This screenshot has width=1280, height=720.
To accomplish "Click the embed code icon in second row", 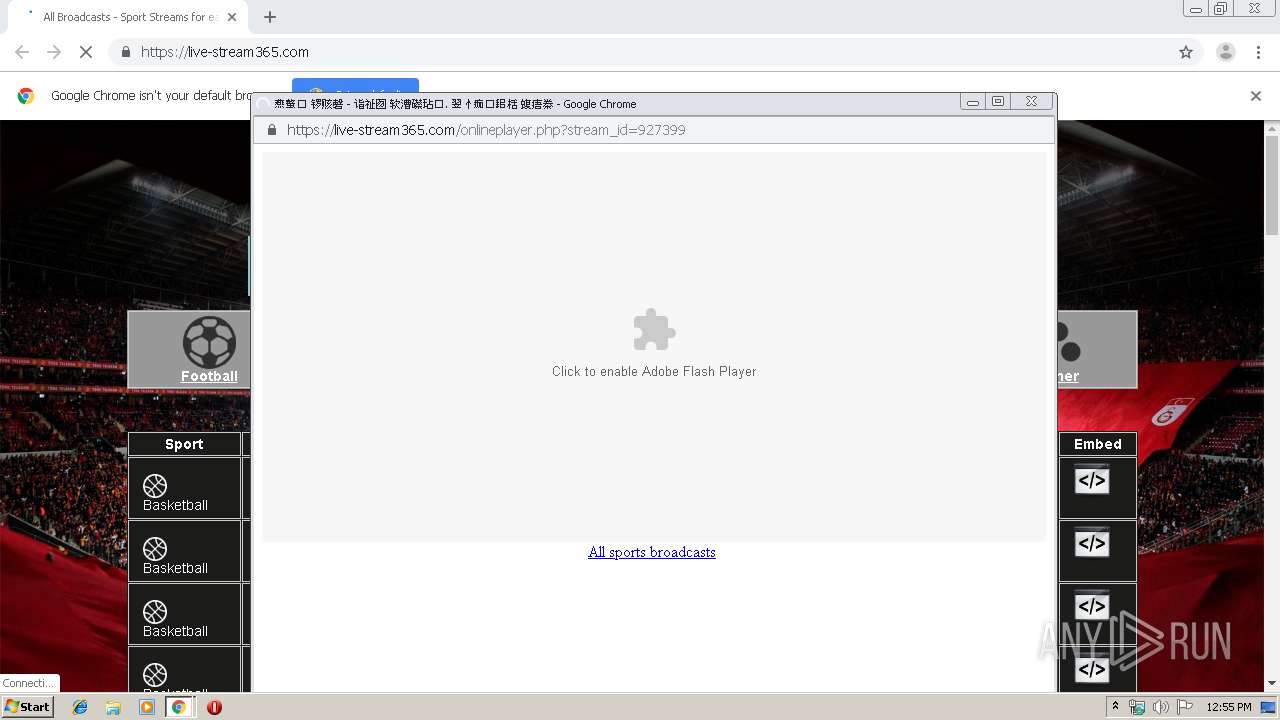I will [1092, 544].
